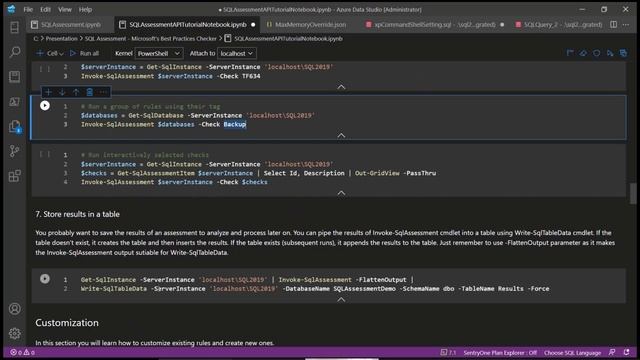Collapse the TF634 check cell
The height and width of the screenshot is (360, 640).
341,87
